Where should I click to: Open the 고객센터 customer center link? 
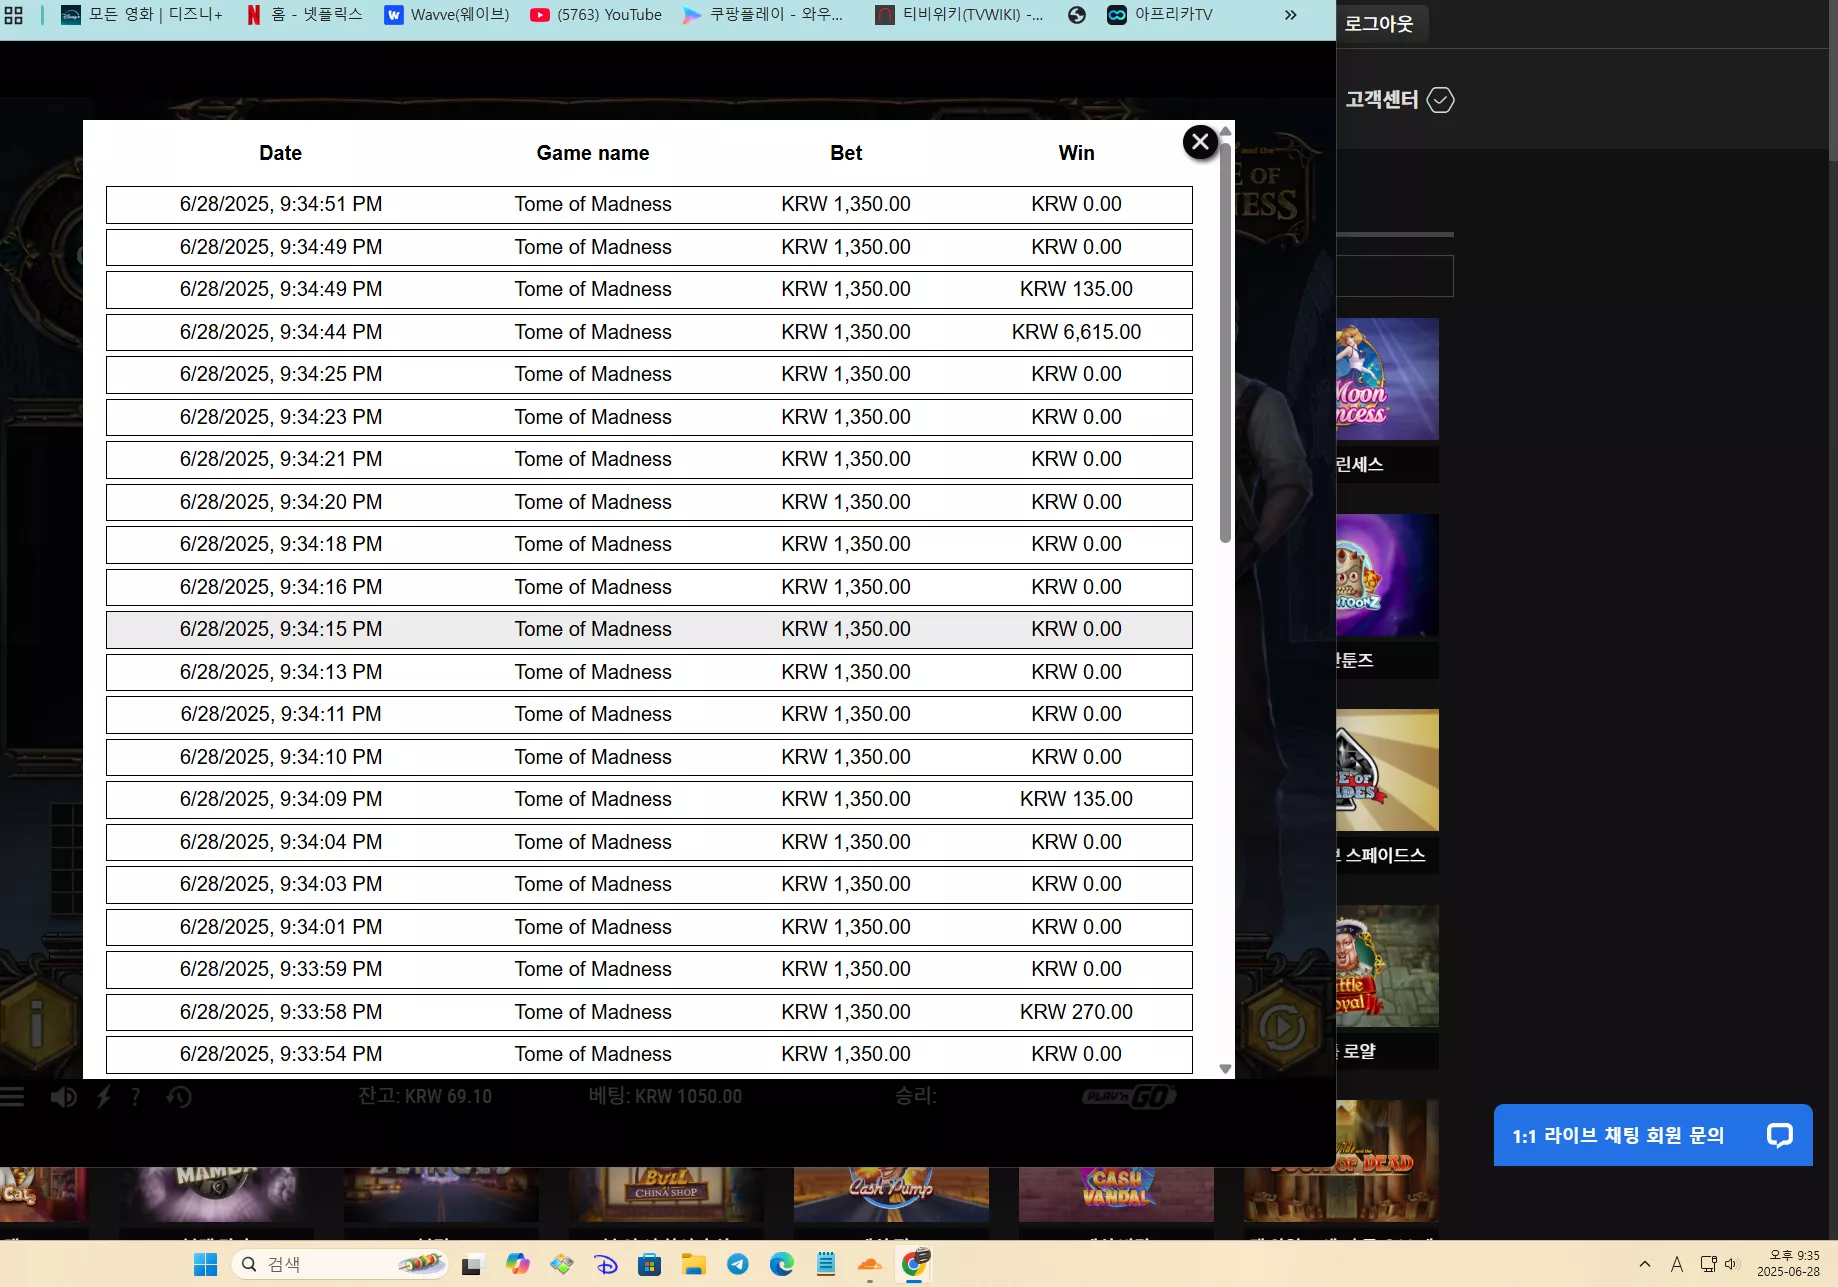coord(1399,100)
